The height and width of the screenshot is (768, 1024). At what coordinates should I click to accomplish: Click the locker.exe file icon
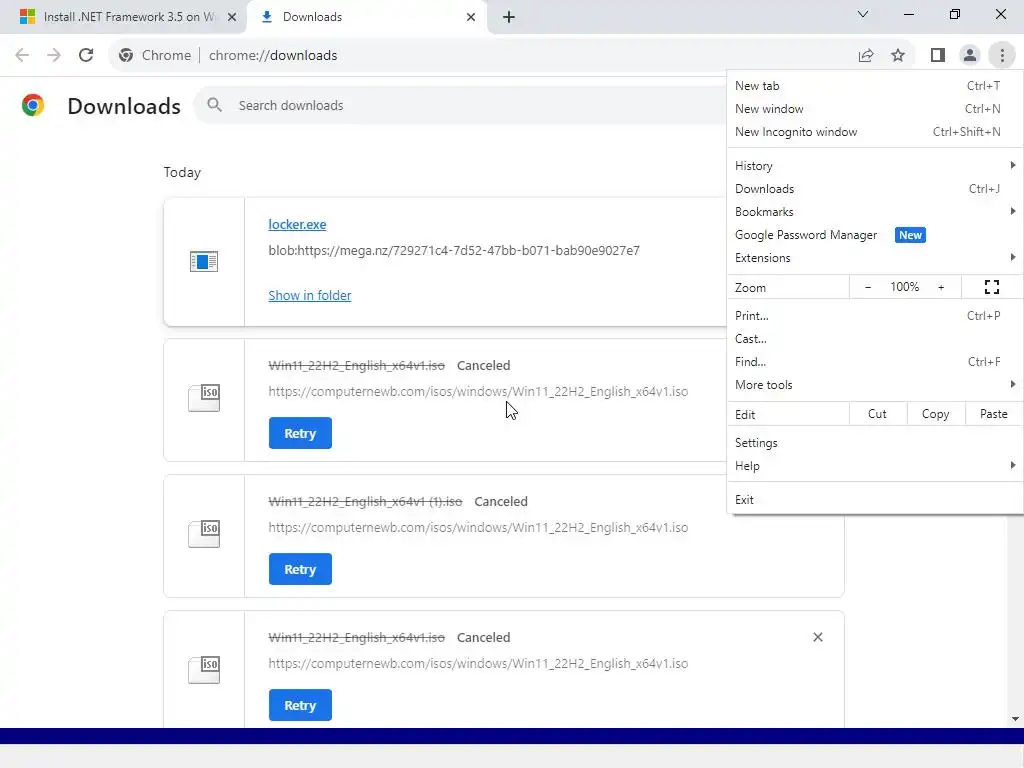[204, 261]
